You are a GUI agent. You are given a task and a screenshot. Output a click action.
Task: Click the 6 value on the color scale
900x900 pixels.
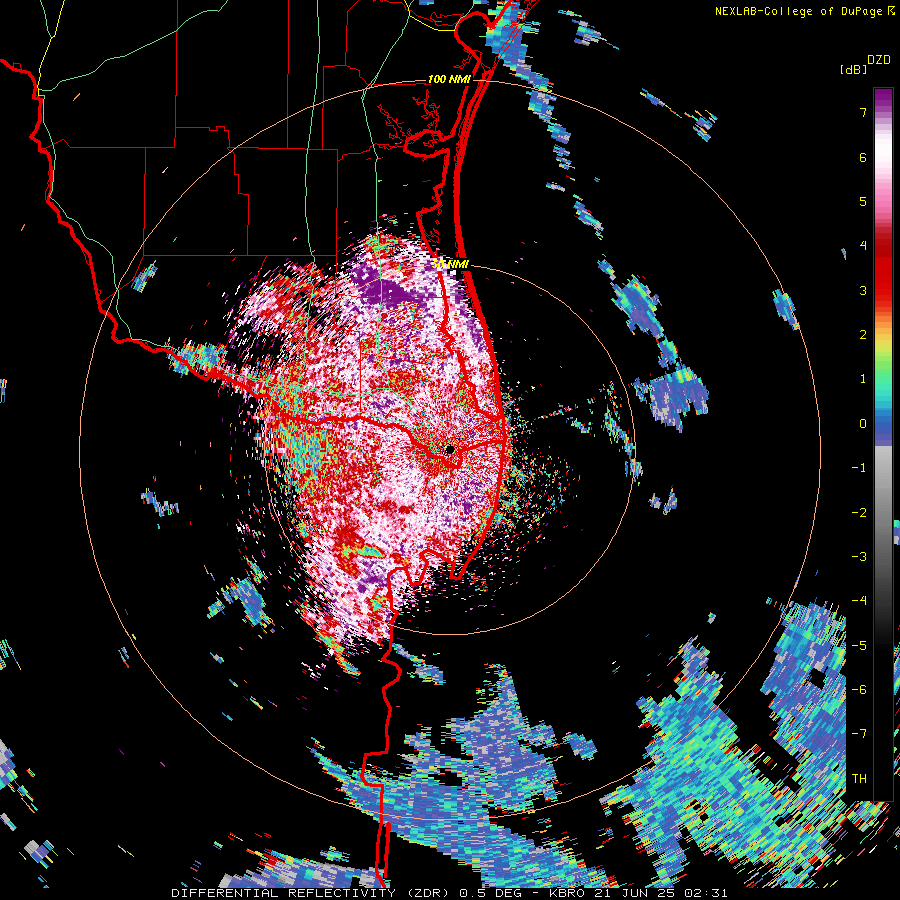863,157
